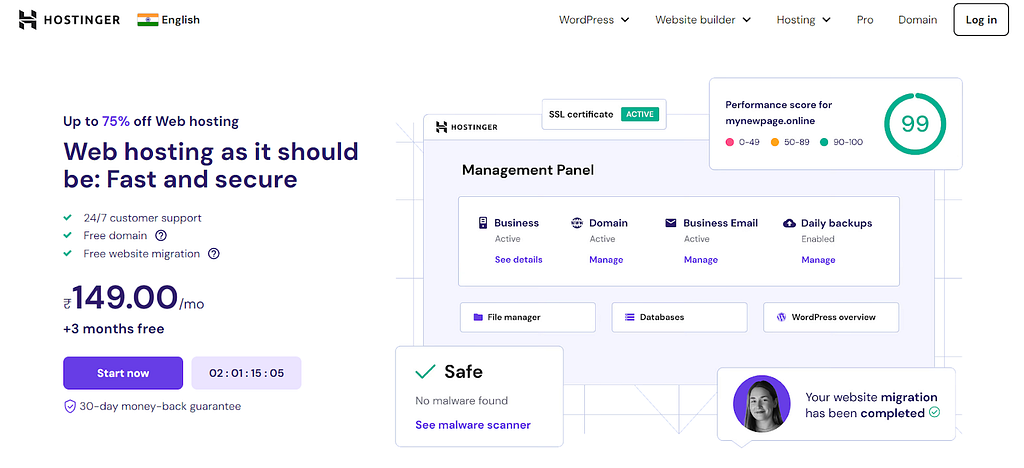Click the 30-day money-back guarantee text

(x=160, y=406)
